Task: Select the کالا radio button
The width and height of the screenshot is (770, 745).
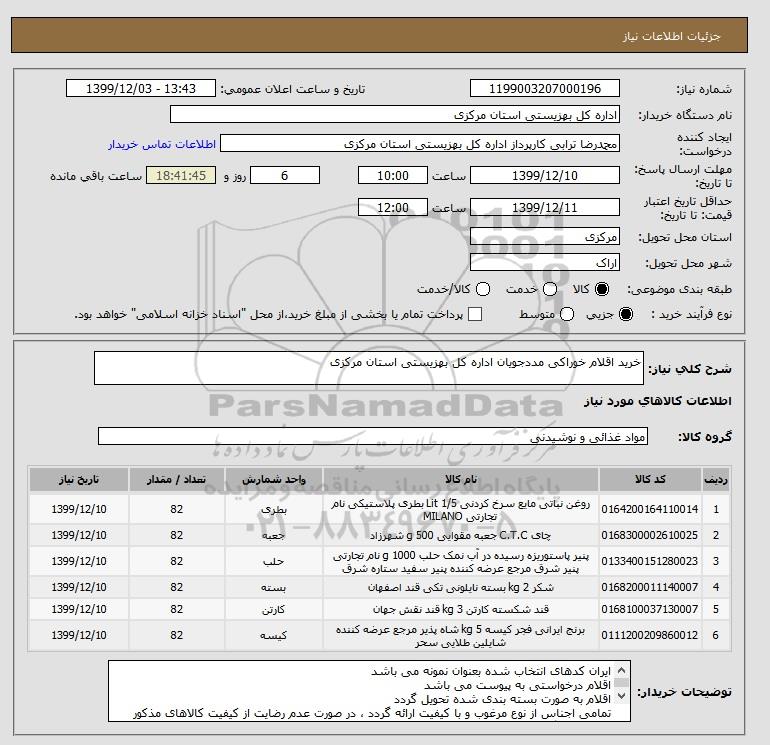Action: 602,289
